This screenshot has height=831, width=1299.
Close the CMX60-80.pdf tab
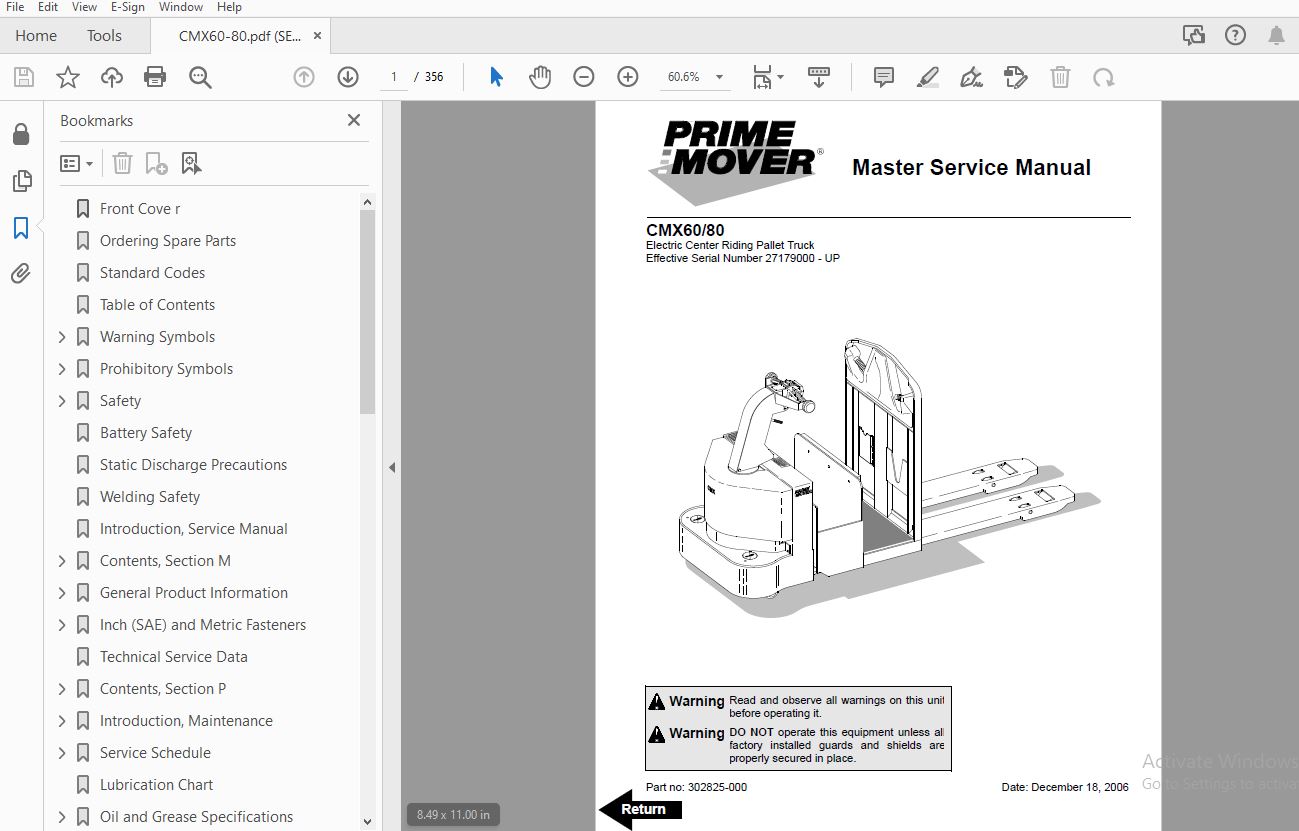(x=318, y=36)
